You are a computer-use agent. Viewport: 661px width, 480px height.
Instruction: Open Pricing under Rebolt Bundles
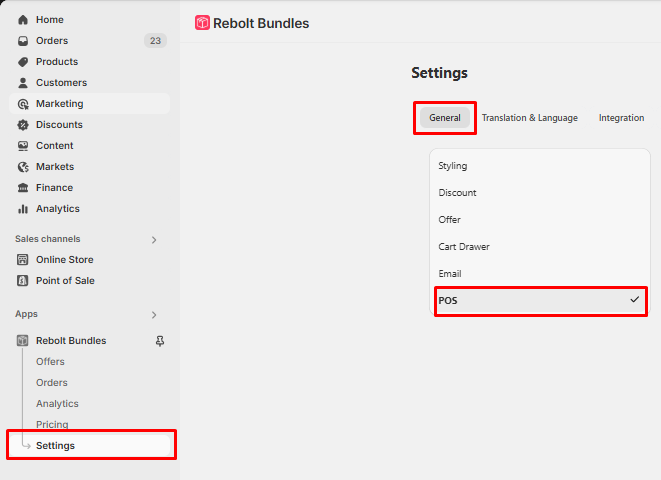tap(52, 424)
